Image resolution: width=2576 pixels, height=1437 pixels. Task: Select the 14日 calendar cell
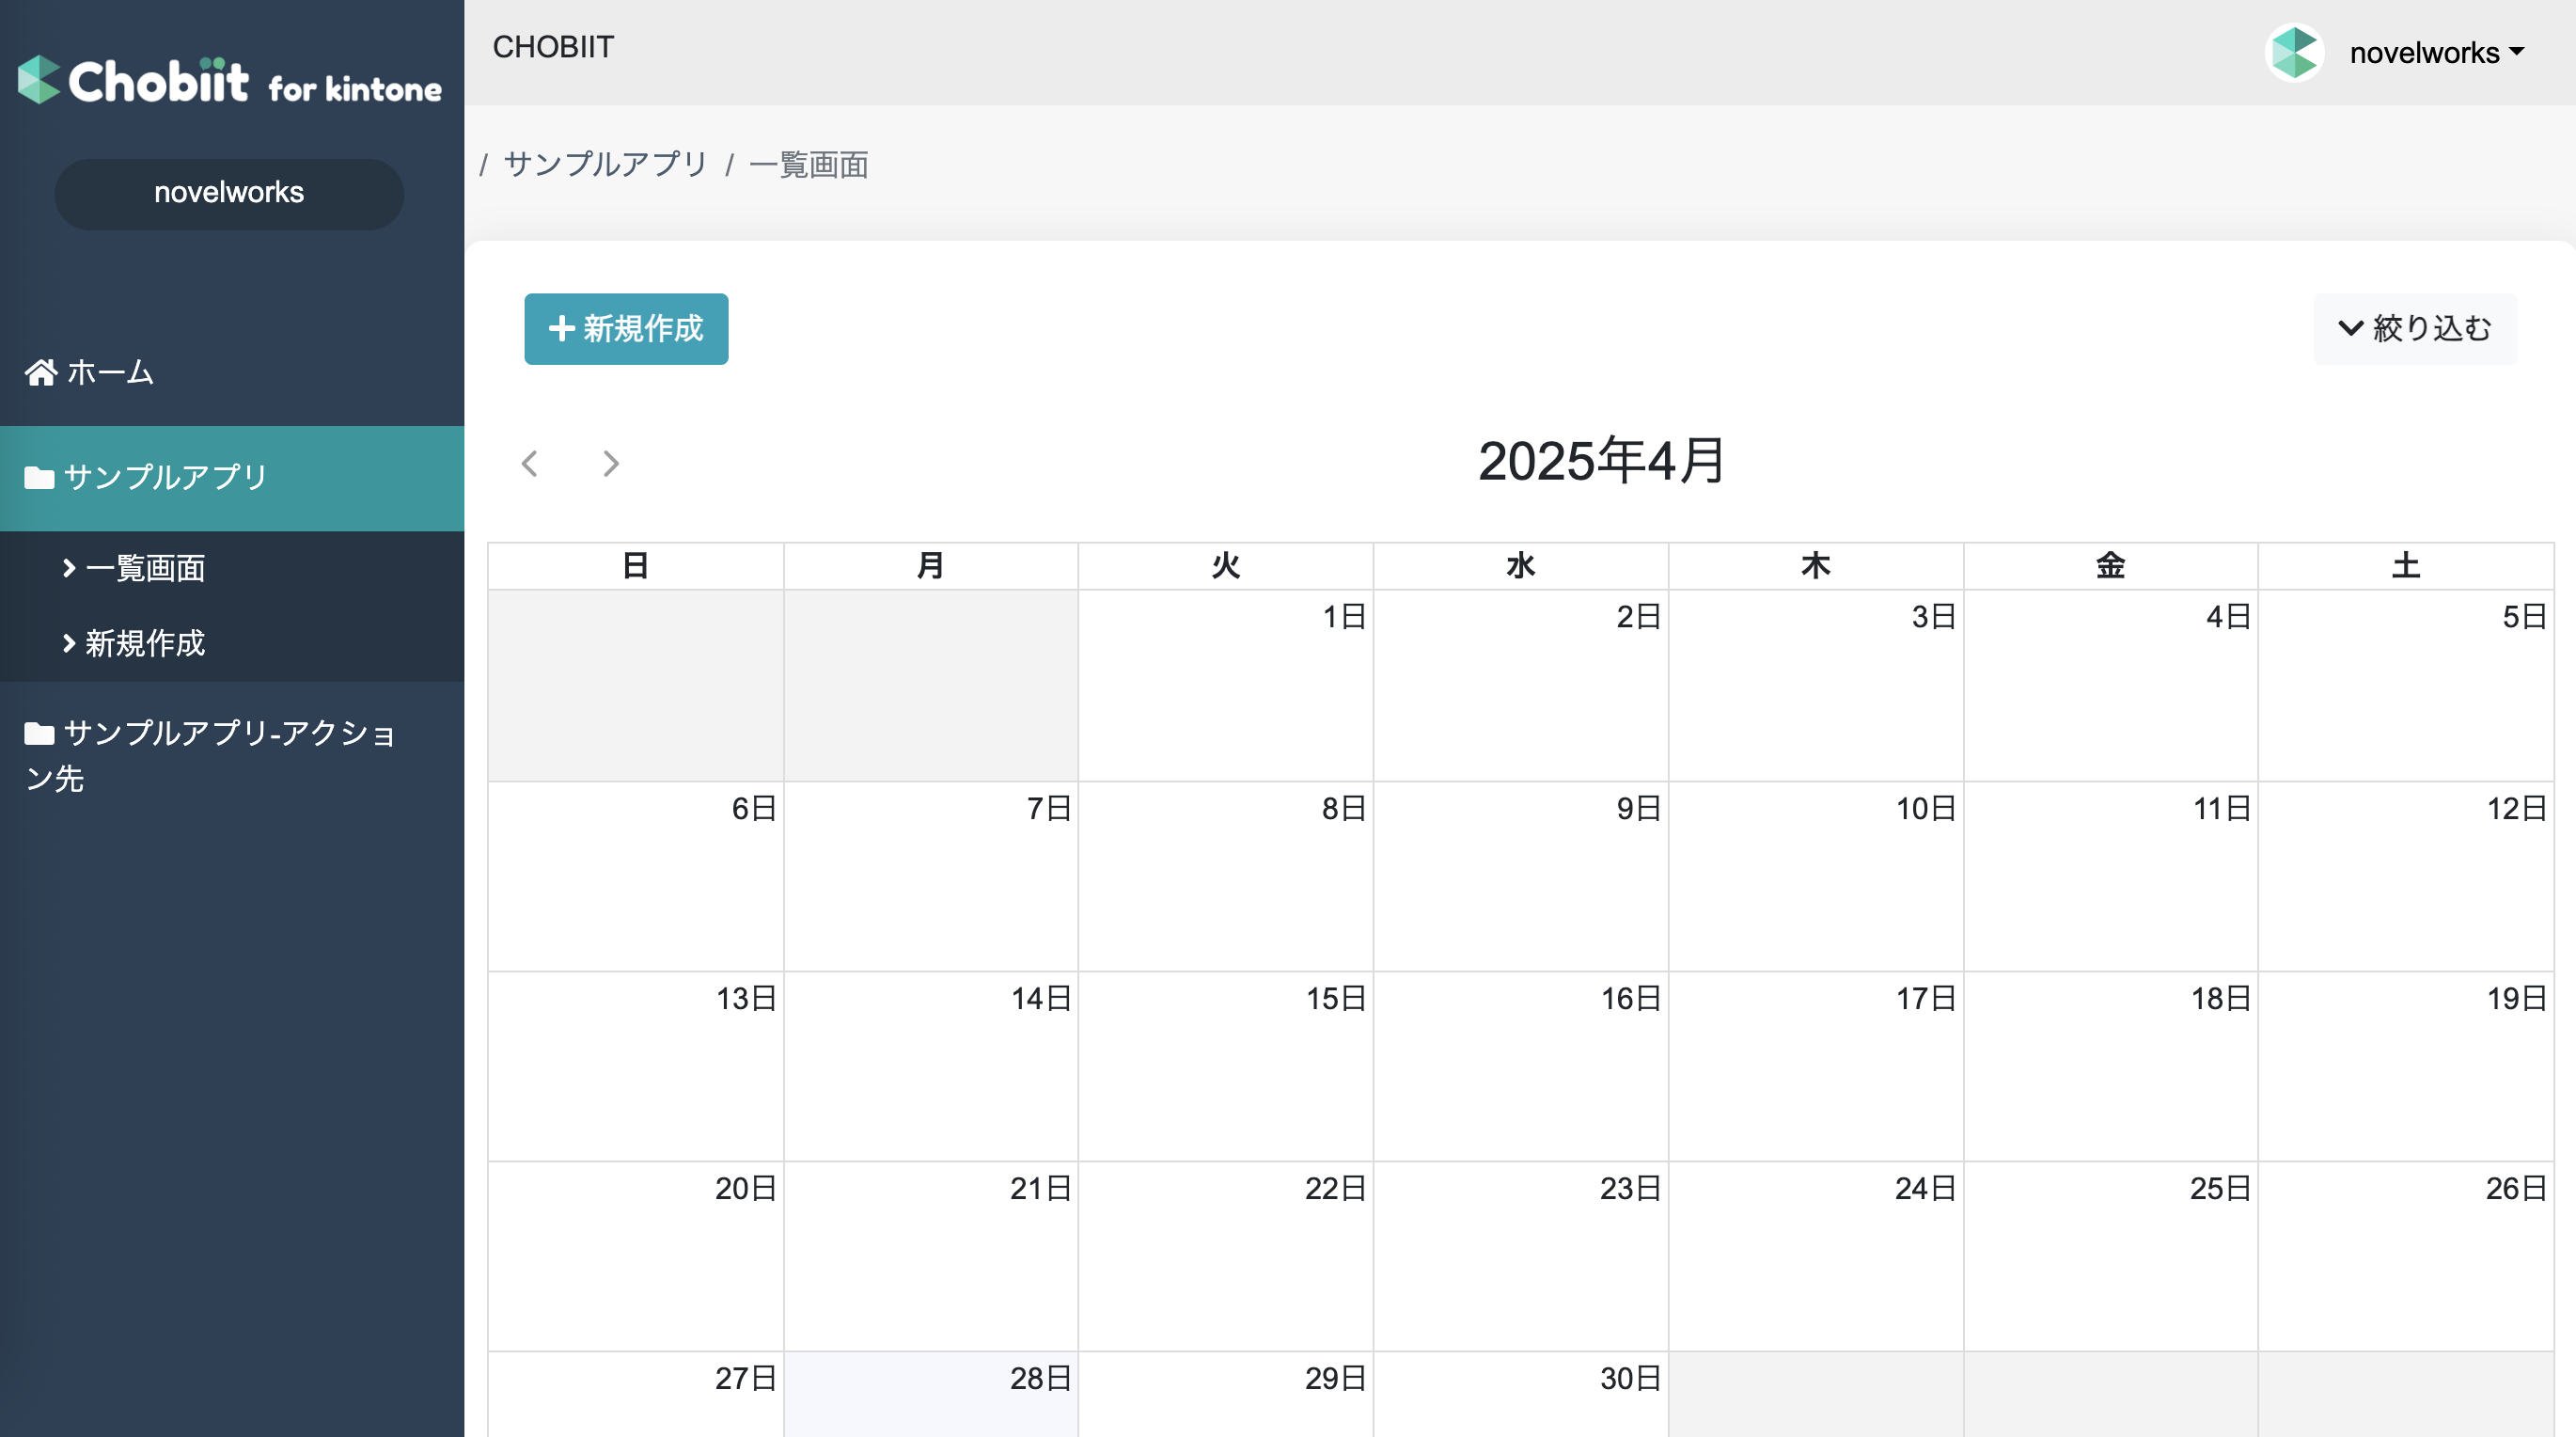coord(931,1066)
